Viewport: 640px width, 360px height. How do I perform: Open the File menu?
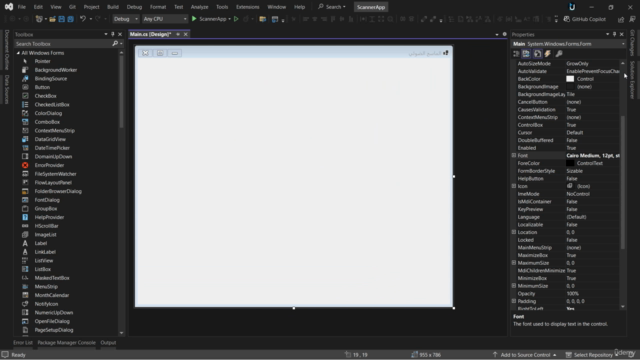click(22, 7)
